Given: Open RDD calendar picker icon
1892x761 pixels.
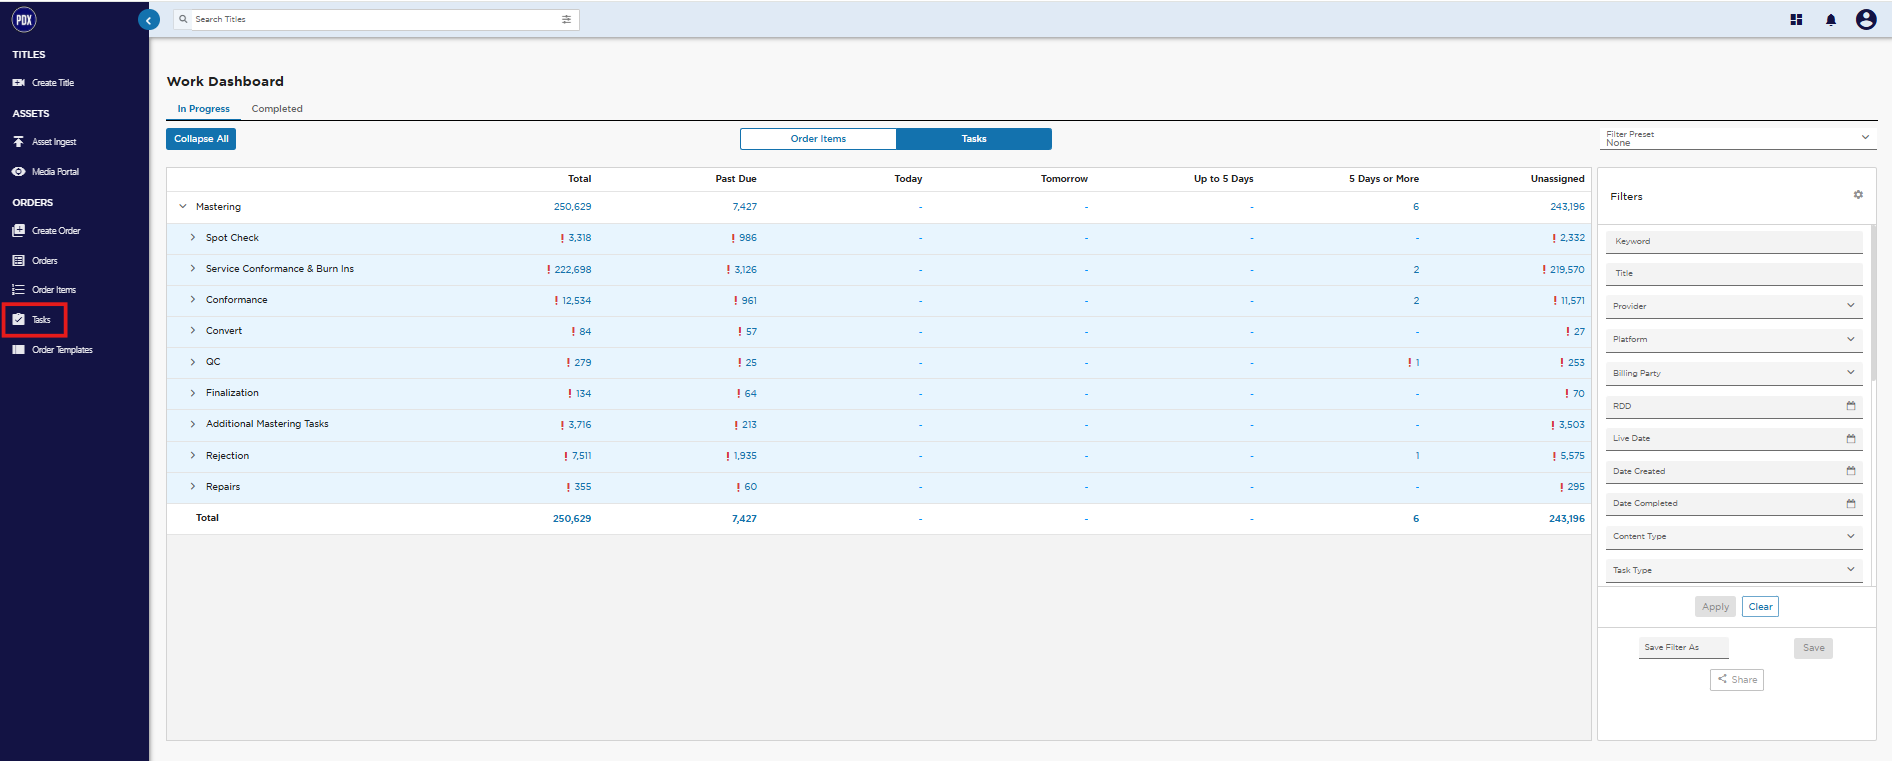Looking at the screenshot, I should [x=1850, y=406].
